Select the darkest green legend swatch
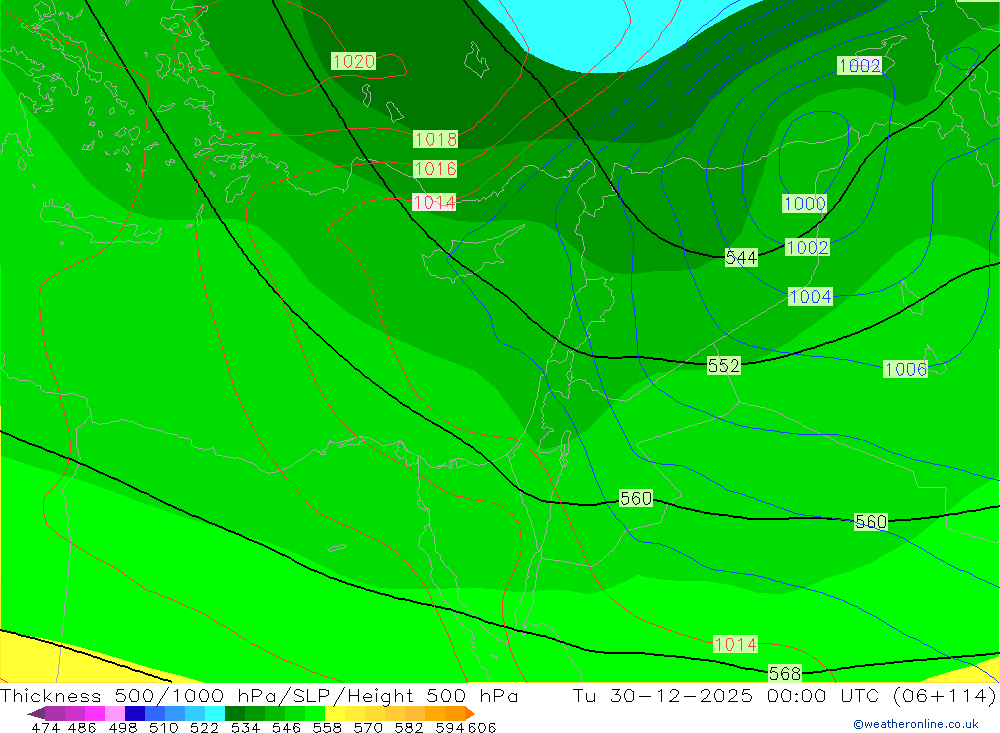This screenshot has height=733, width=1000. click(x=235, y=713)
